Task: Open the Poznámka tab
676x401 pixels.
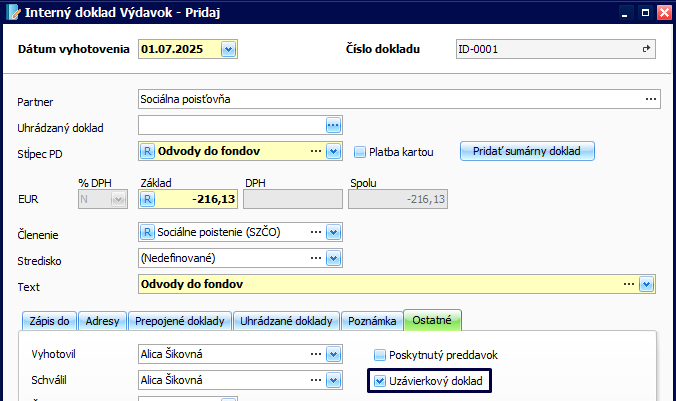Action: pos(372,321)
